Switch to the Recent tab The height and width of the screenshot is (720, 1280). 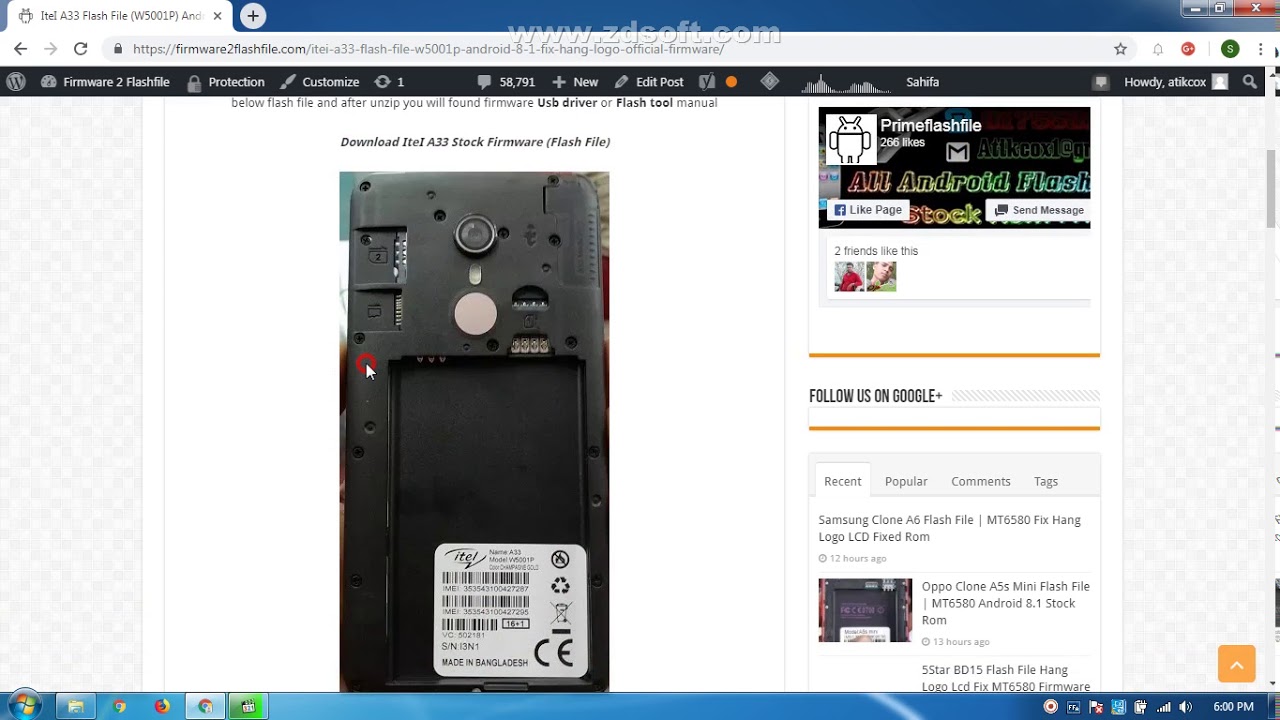842,481
